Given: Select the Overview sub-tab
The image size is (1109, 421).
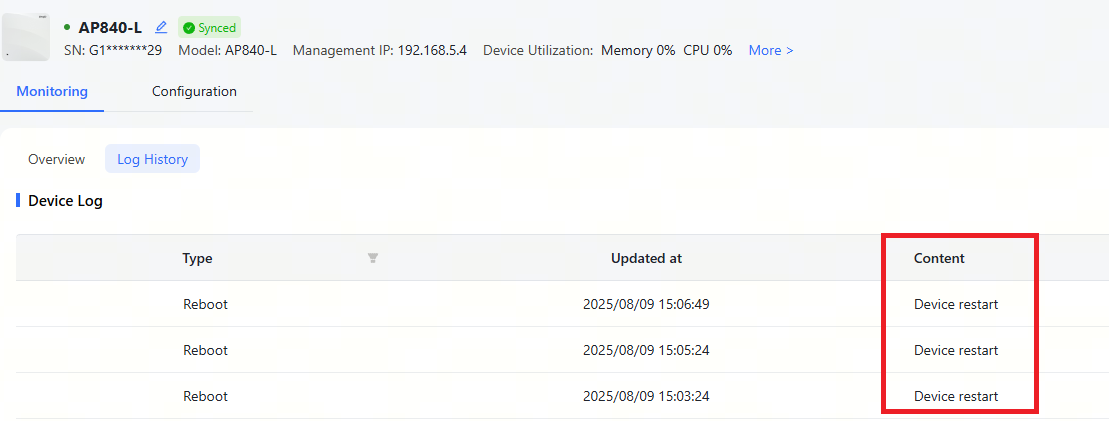Looking at the screenshot, I should pos(56,159).
